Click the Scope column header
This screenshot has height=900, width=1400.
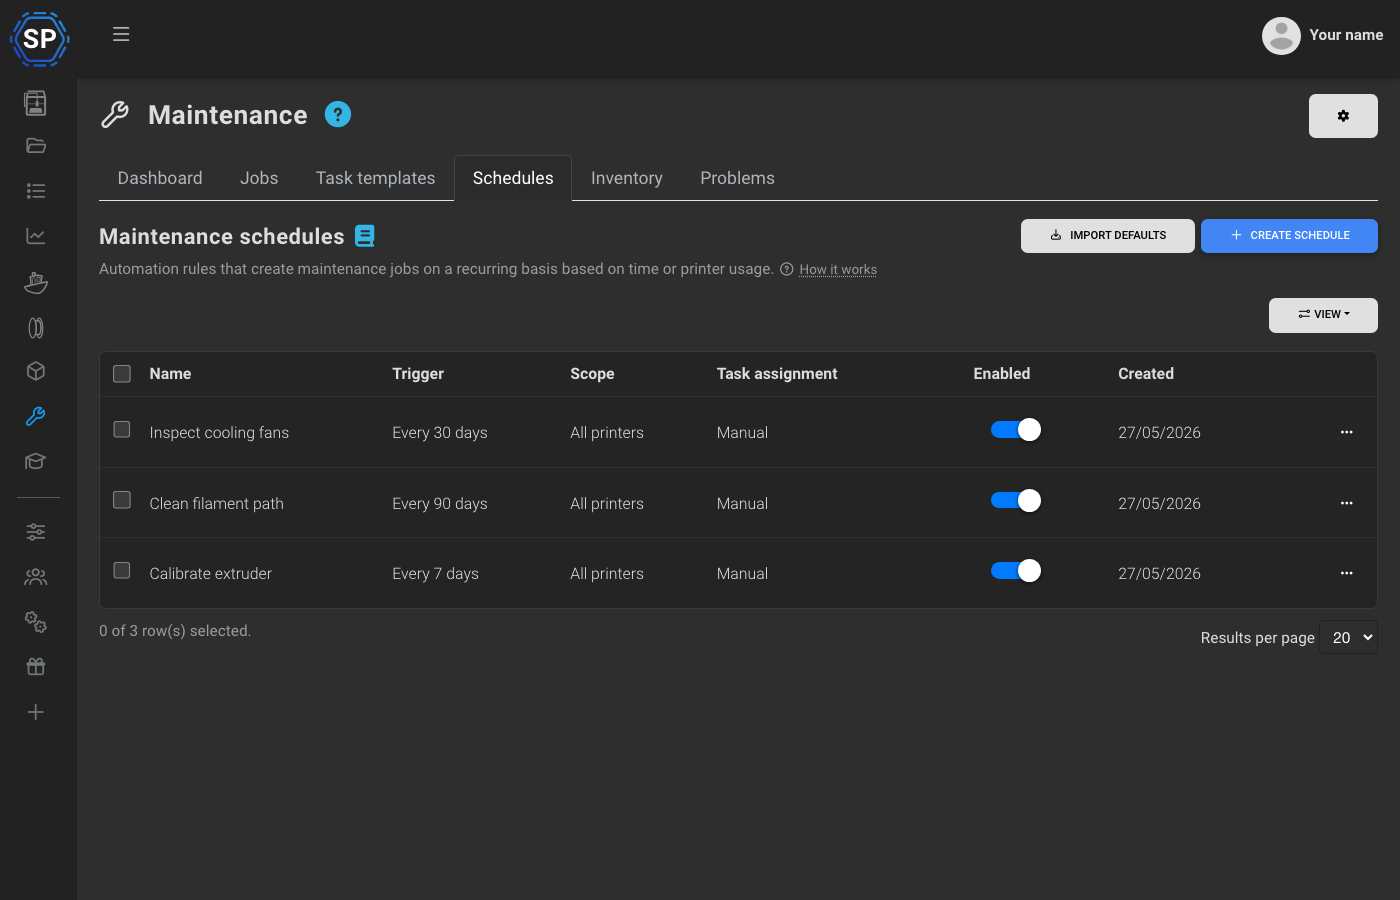[x=592, y=374]
